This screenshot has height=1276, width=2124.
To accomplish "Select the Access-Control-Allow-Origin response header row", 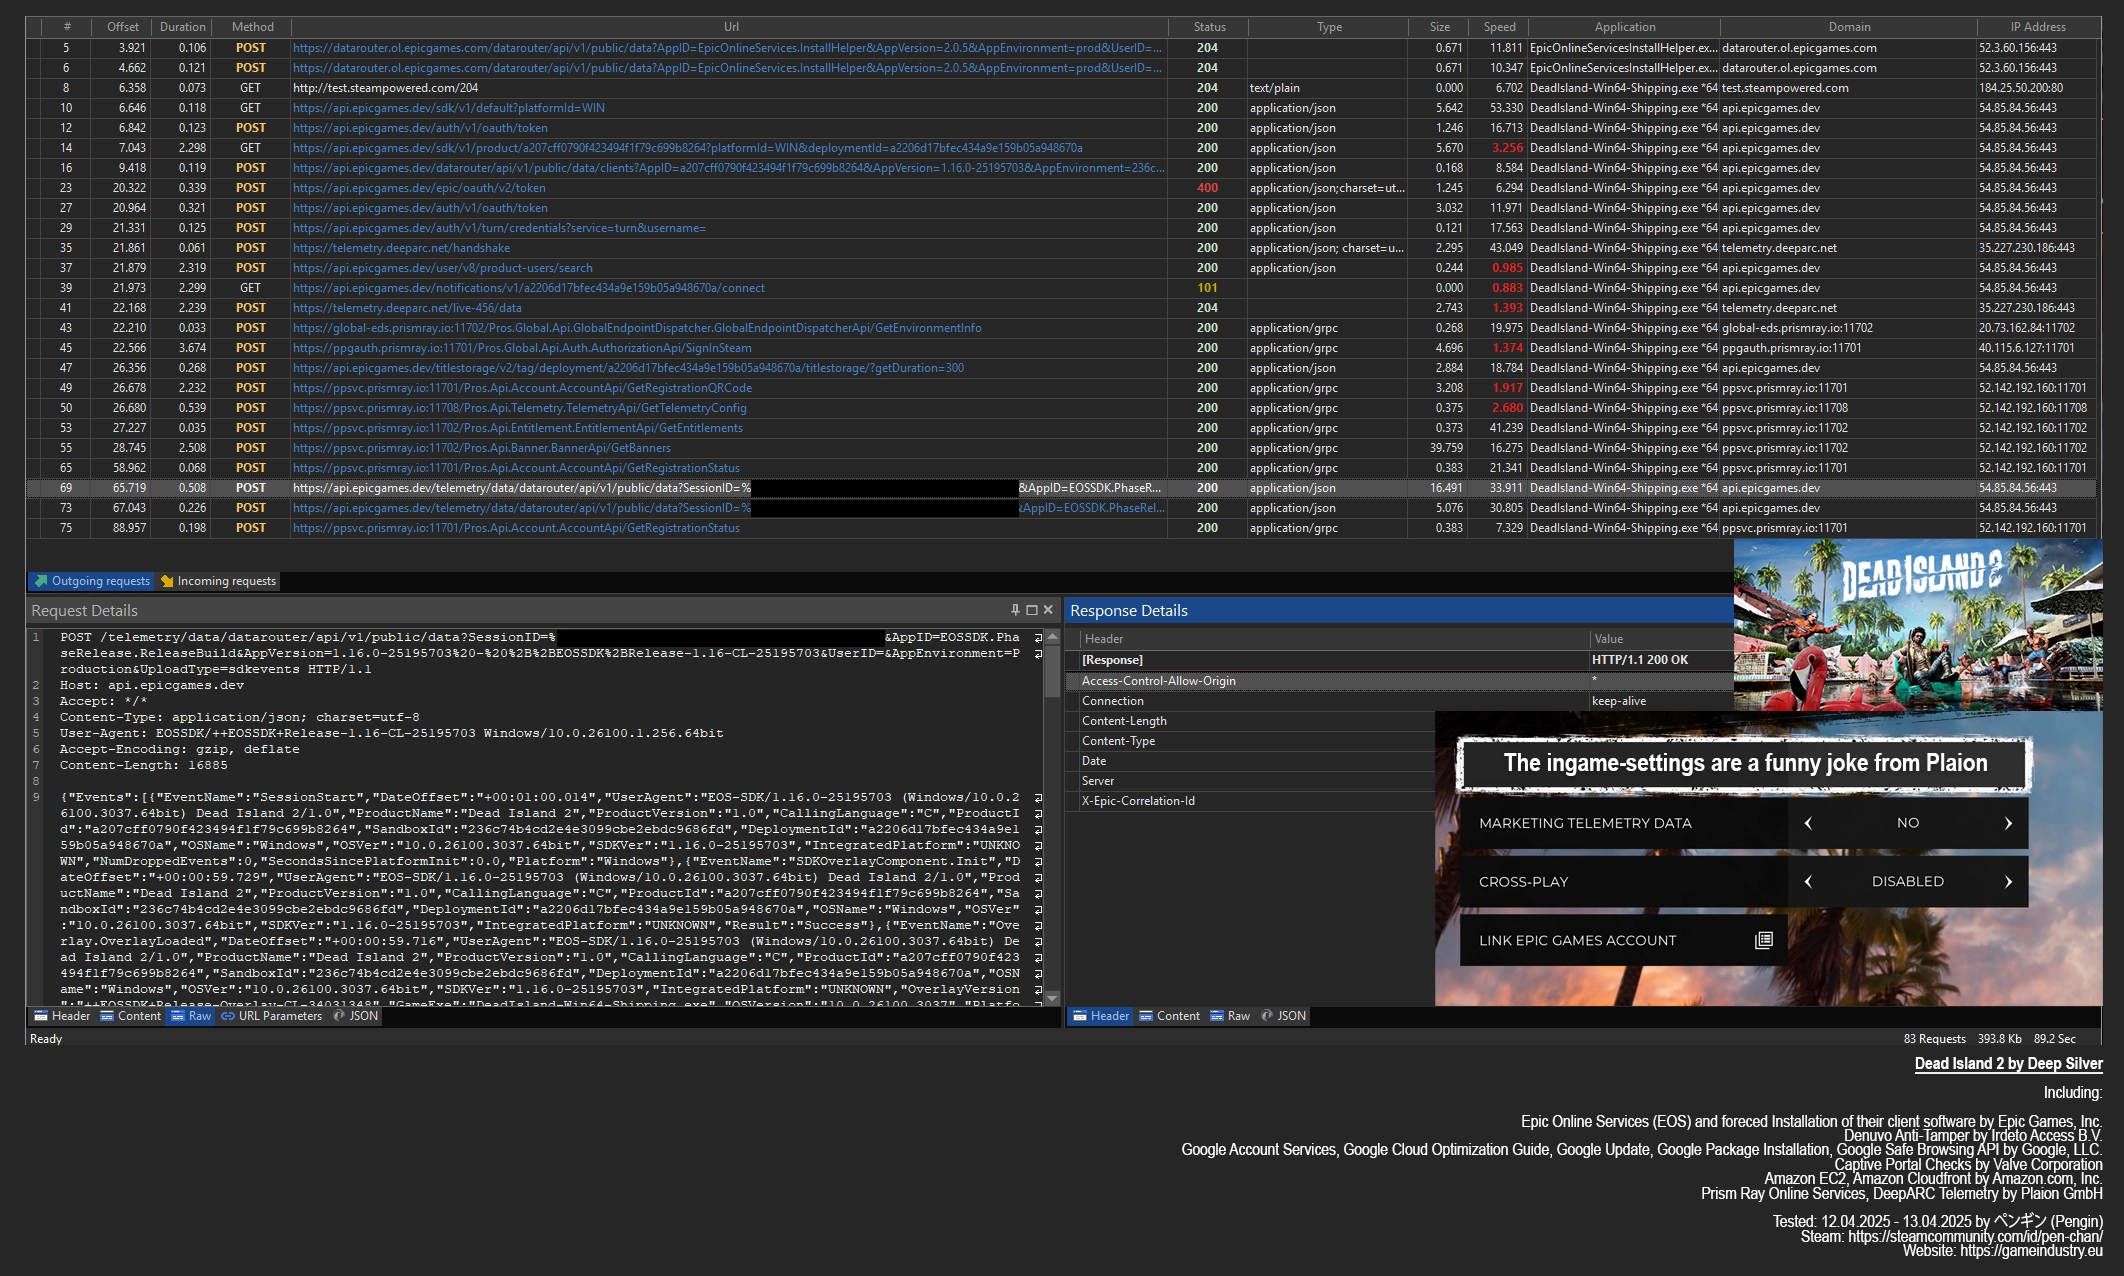I will (x=1400, y=681).
